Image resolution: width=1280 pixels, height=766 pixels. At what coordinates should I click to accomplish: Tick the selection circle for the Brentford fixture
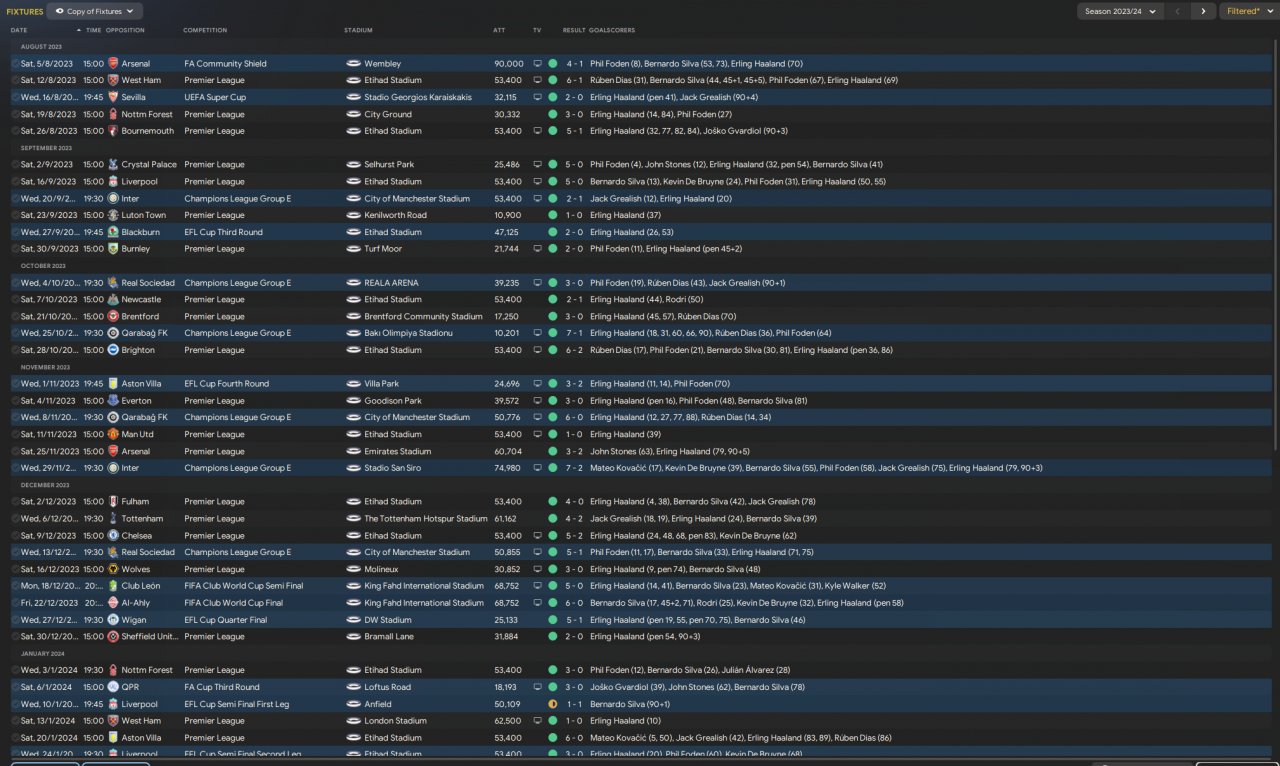pyautogui.click(x=15, y=316)
